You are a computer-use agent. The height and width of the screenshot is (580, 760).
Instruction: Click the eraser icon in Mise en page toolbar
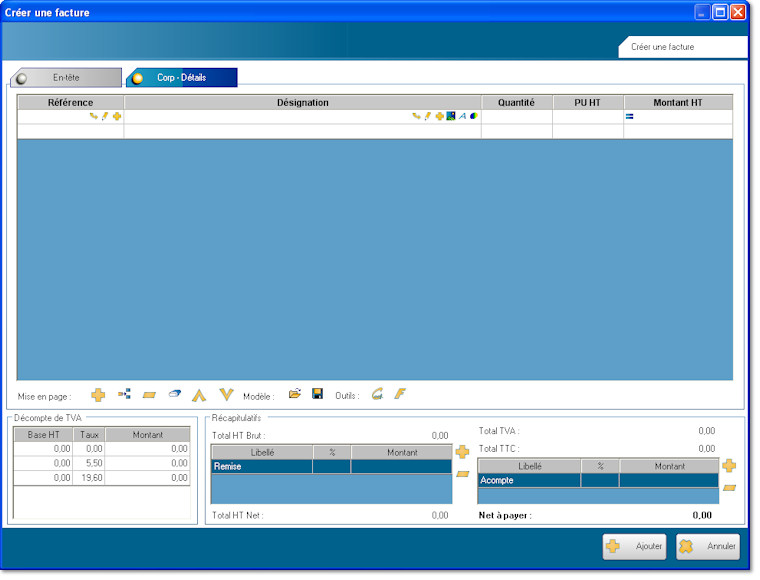click(x=174, y=395)
